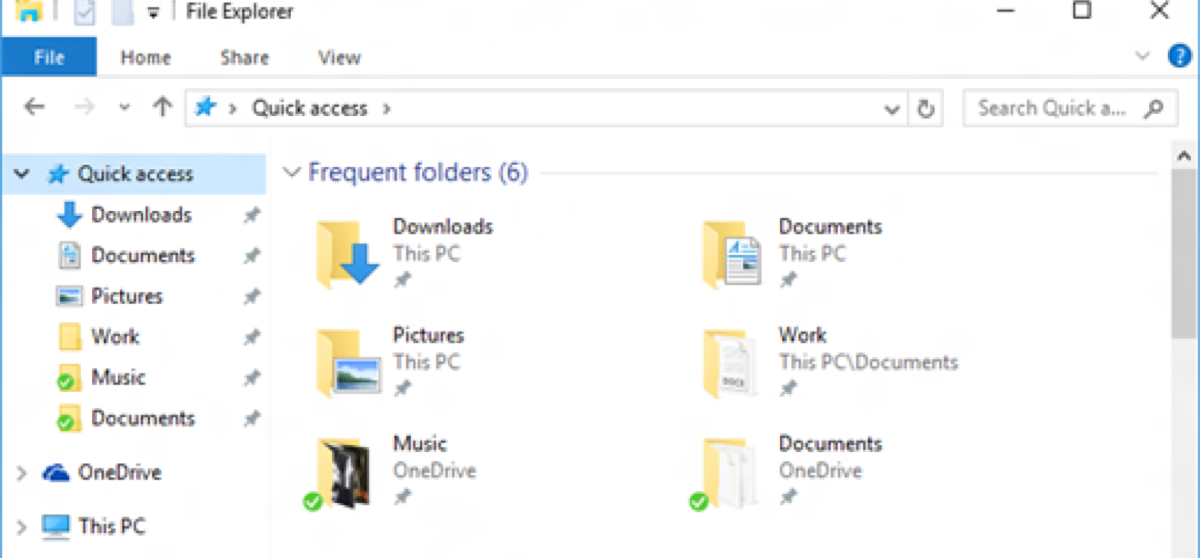
Task: Expand the address bar history dropdown
Action: tap(892, 109)
